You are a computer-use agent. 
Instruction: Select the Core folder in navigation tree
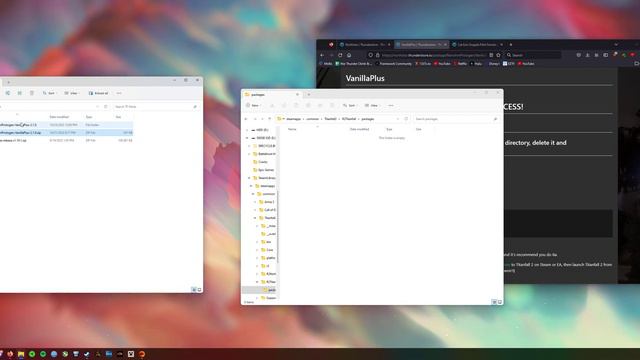tap(267, 250)
